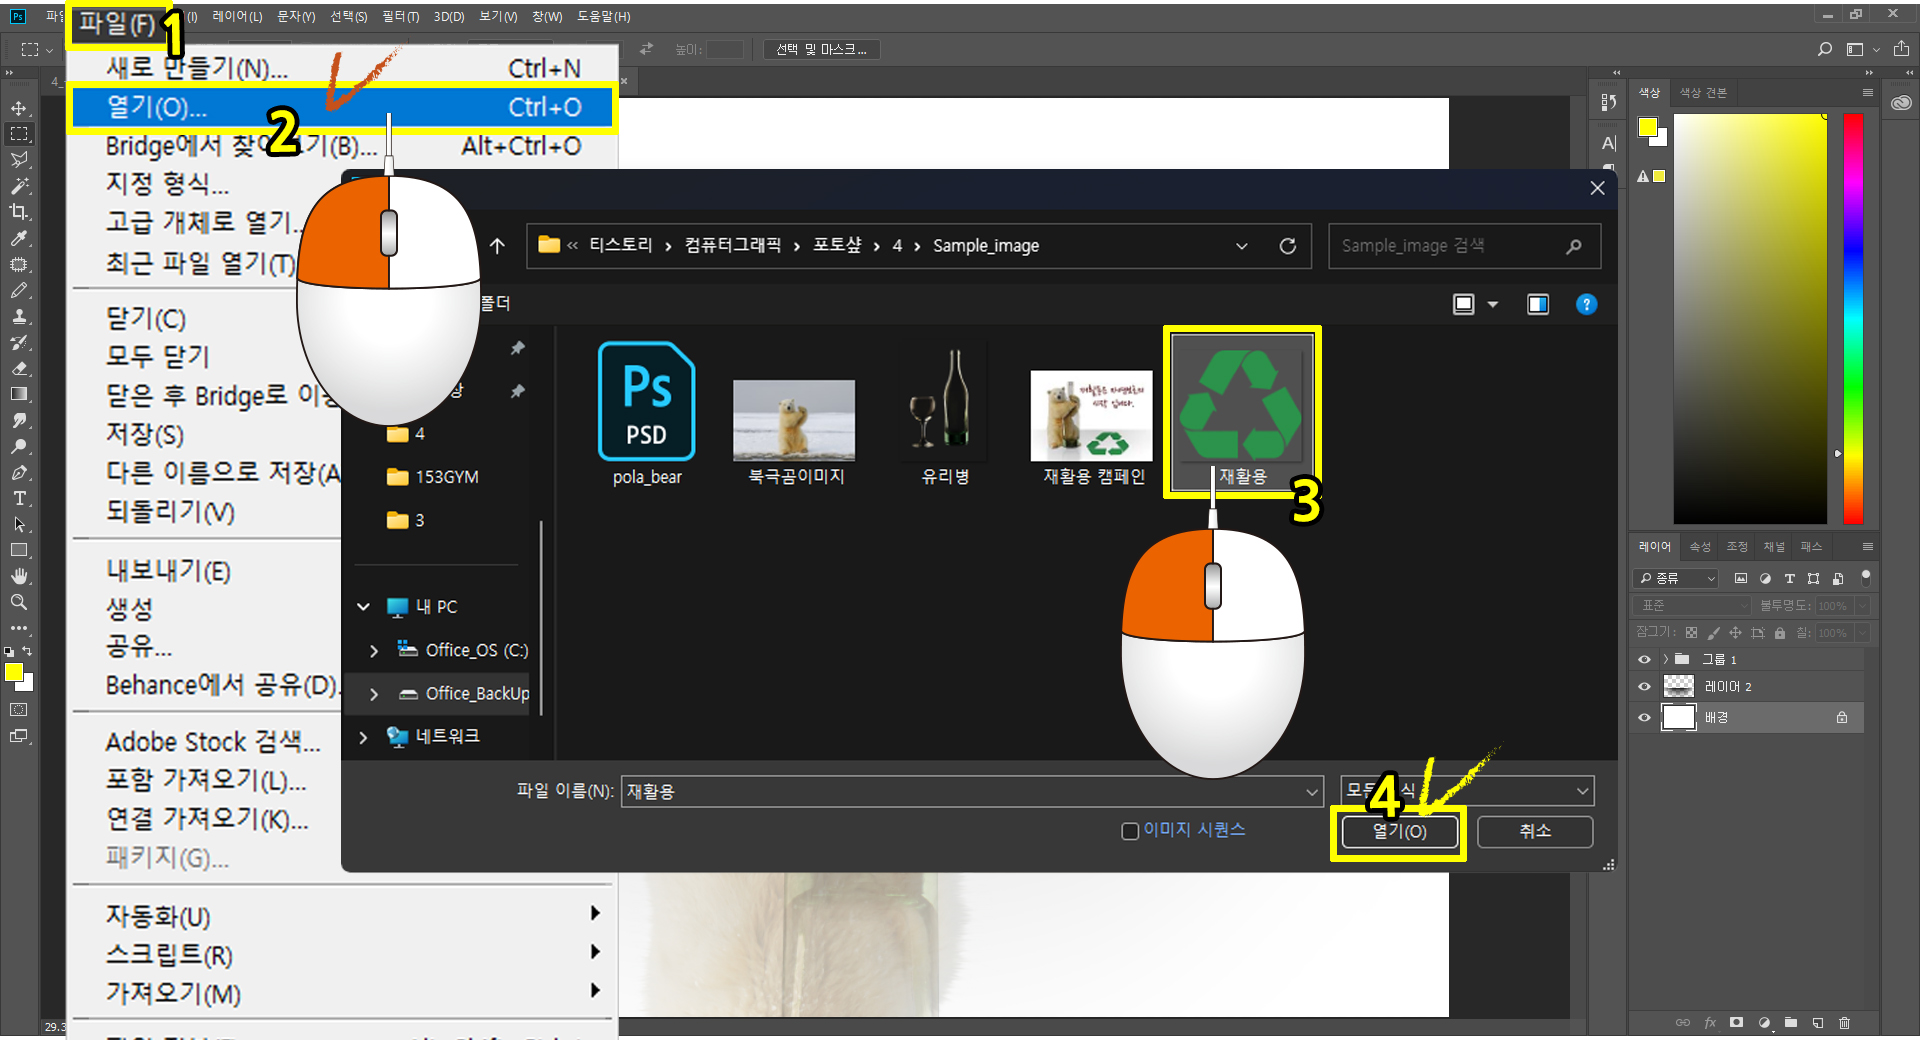This screenshot has width=1920, height=1040.
Task: Select the Magic Wand tool
Action: pyautogui.click(x=19, y=186)
